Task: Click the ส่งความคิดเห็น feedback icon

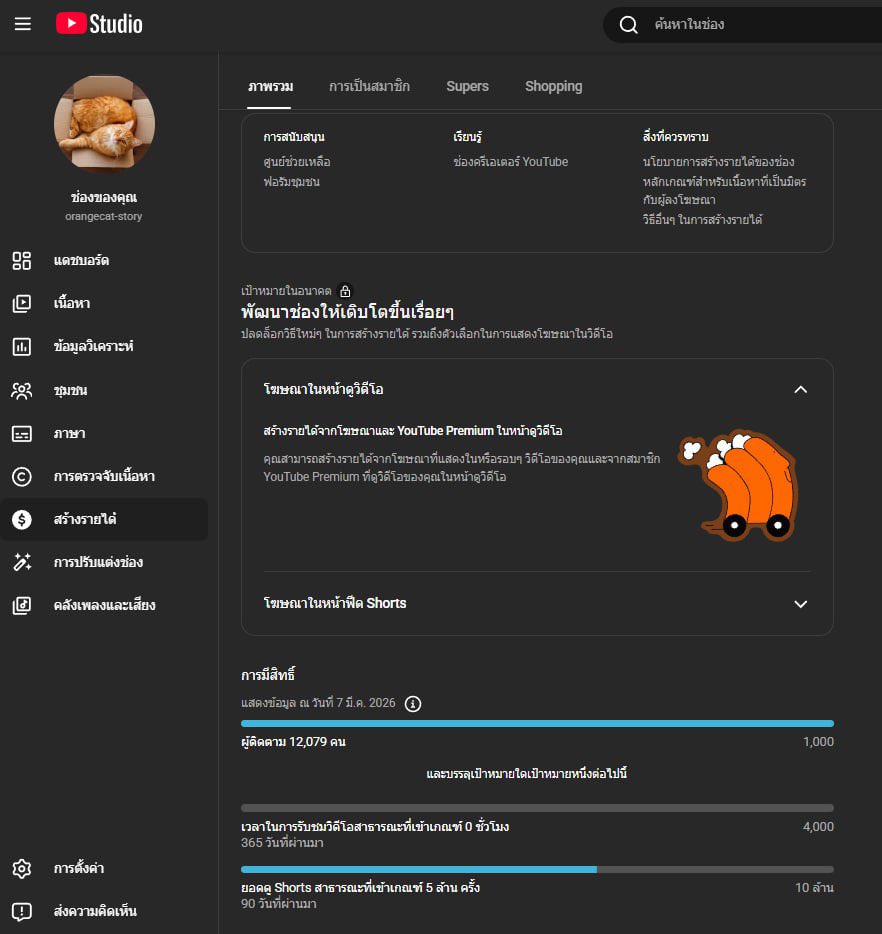Action: click(x=22, y=911)
